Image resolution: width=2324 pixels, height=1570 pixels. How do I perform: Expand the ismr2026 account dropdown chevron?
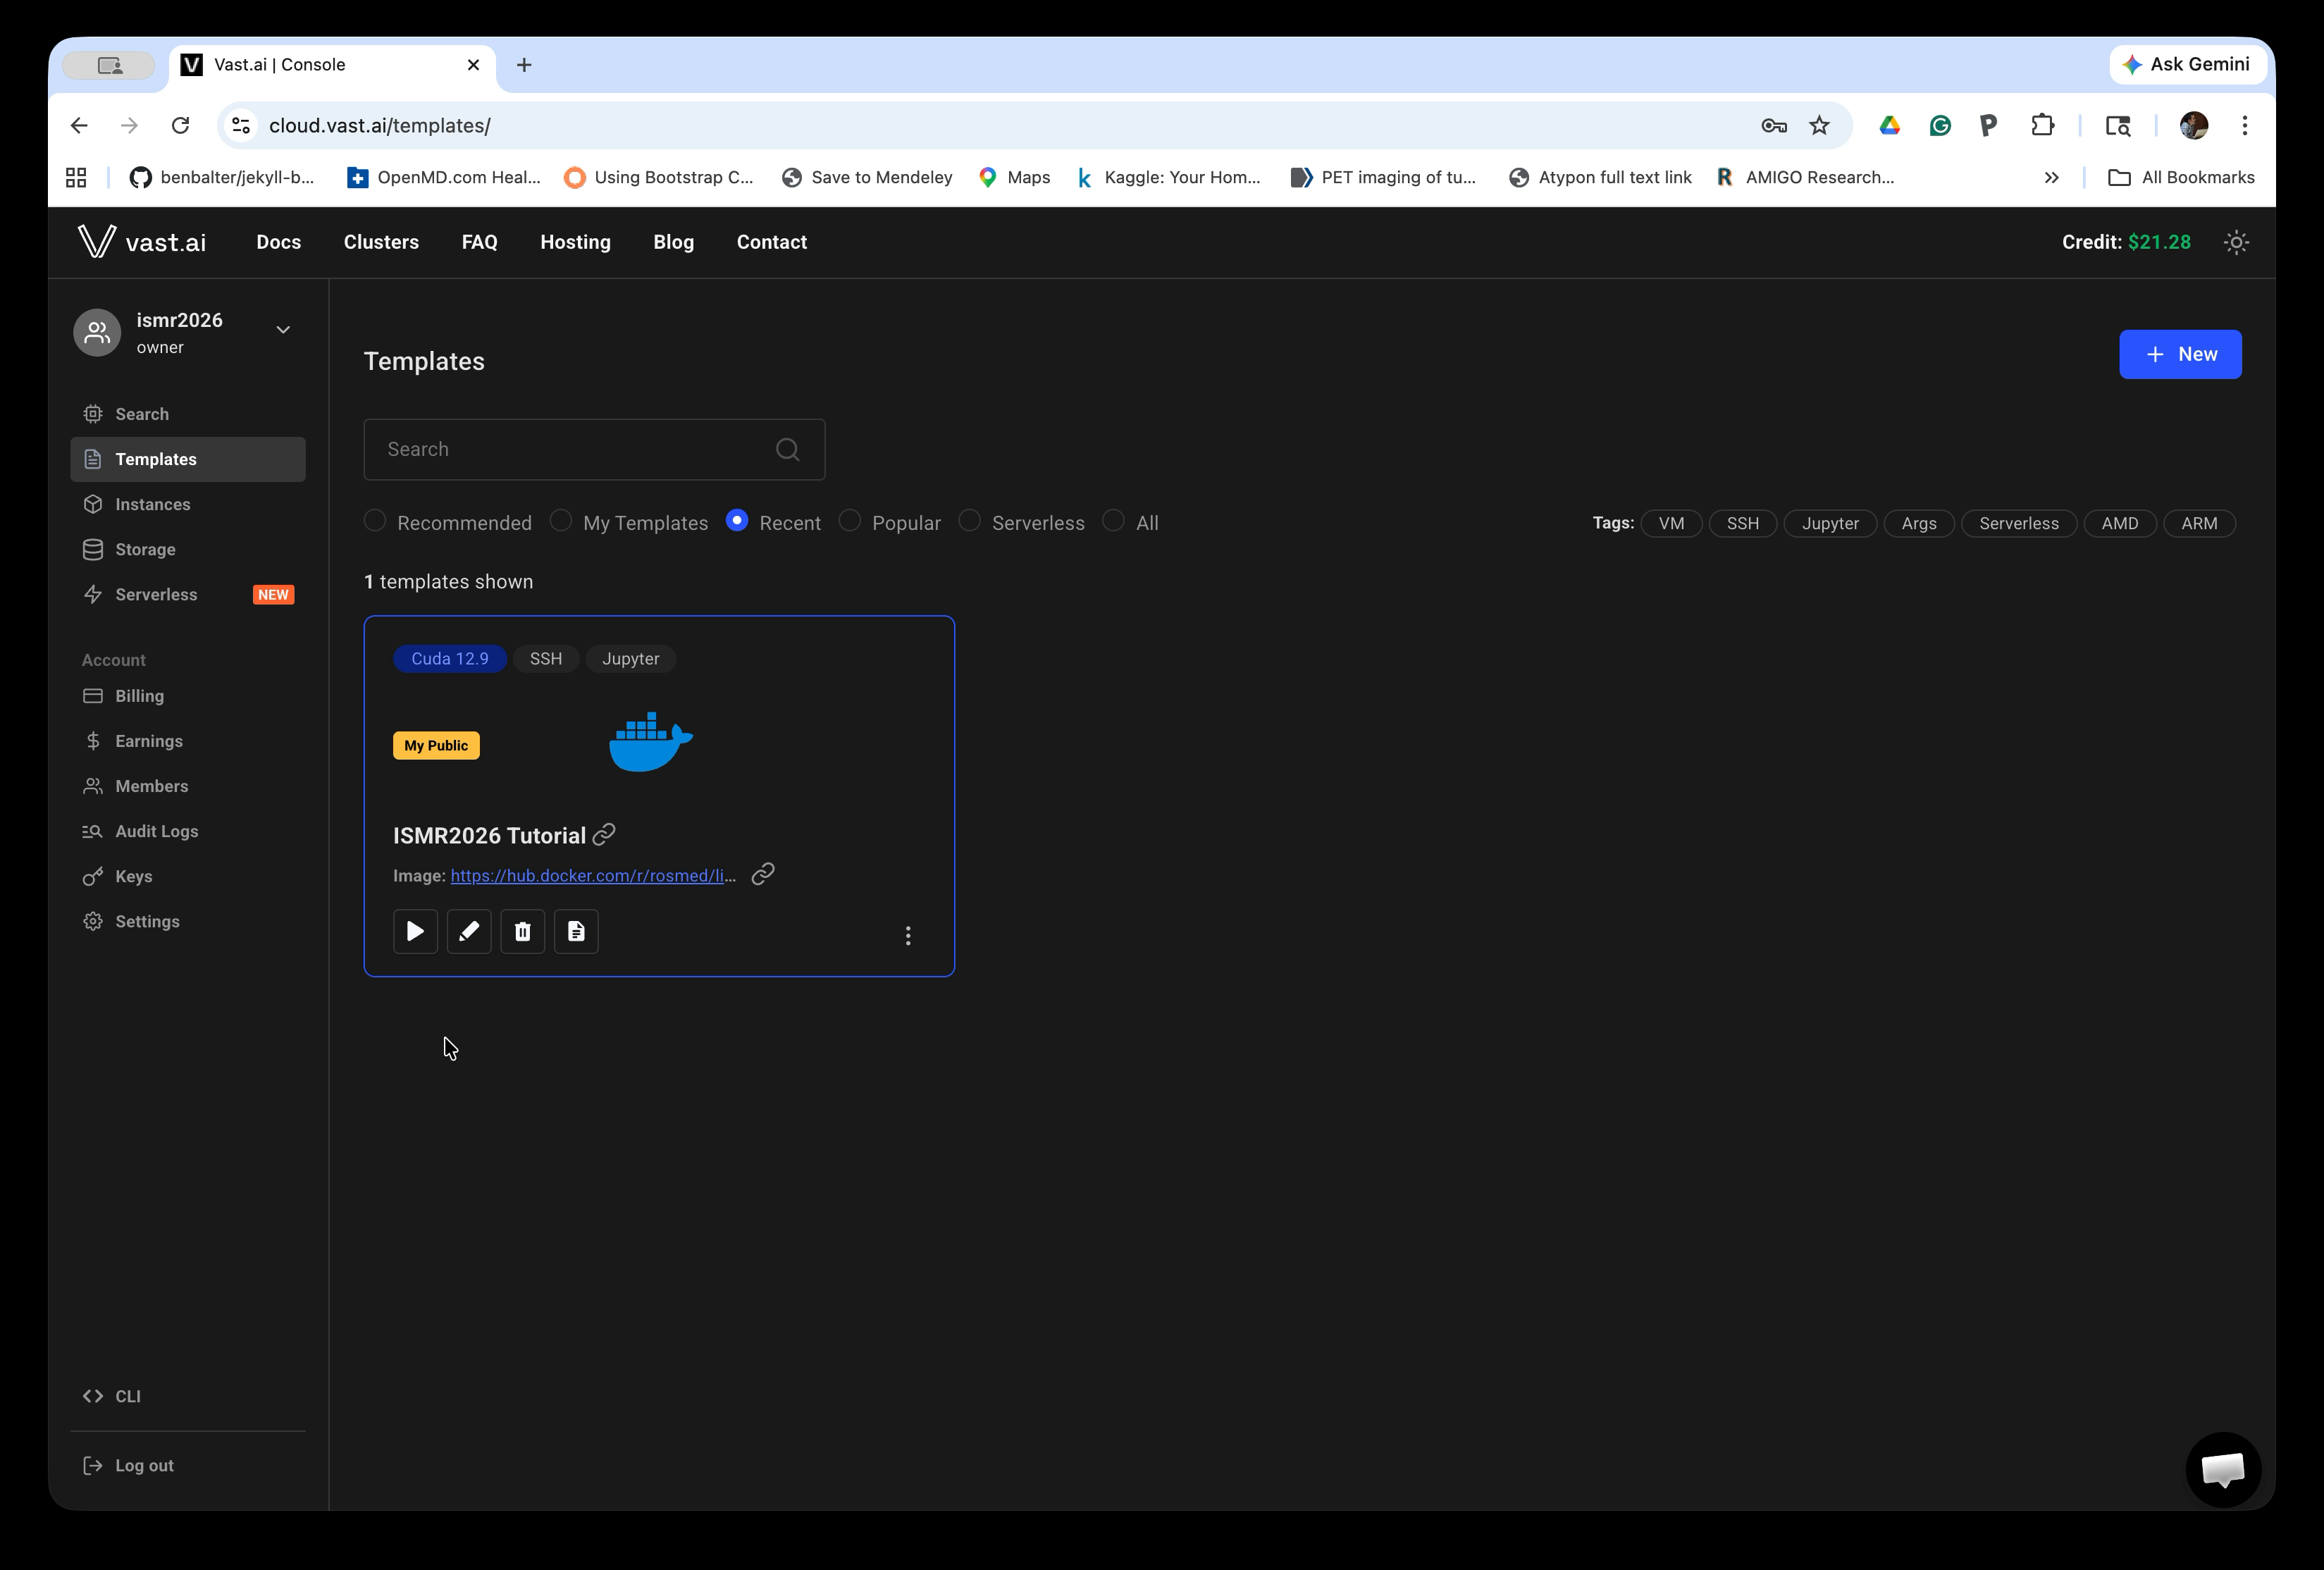pyautogui.click(x=283, y=330)
